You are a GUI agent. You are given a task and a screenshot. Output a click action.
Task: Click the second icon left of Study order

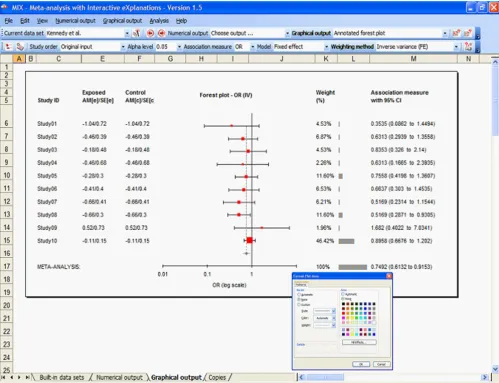coord(20,47)
